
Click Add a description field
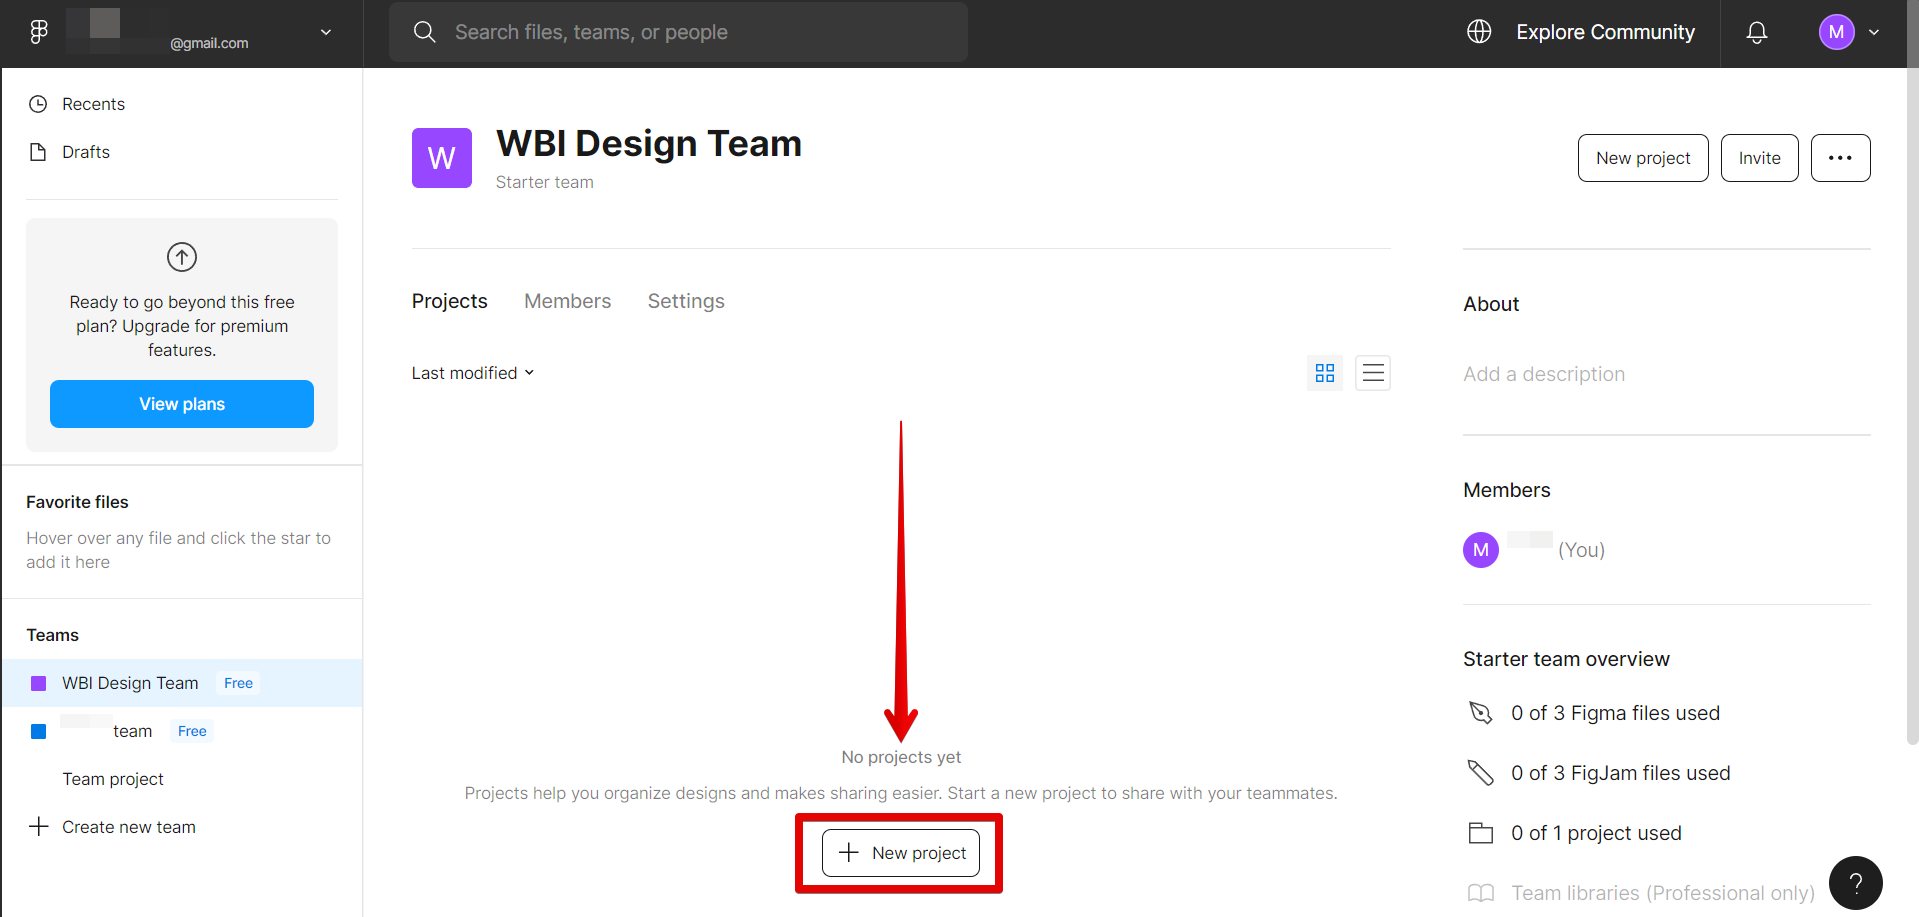1544,374
